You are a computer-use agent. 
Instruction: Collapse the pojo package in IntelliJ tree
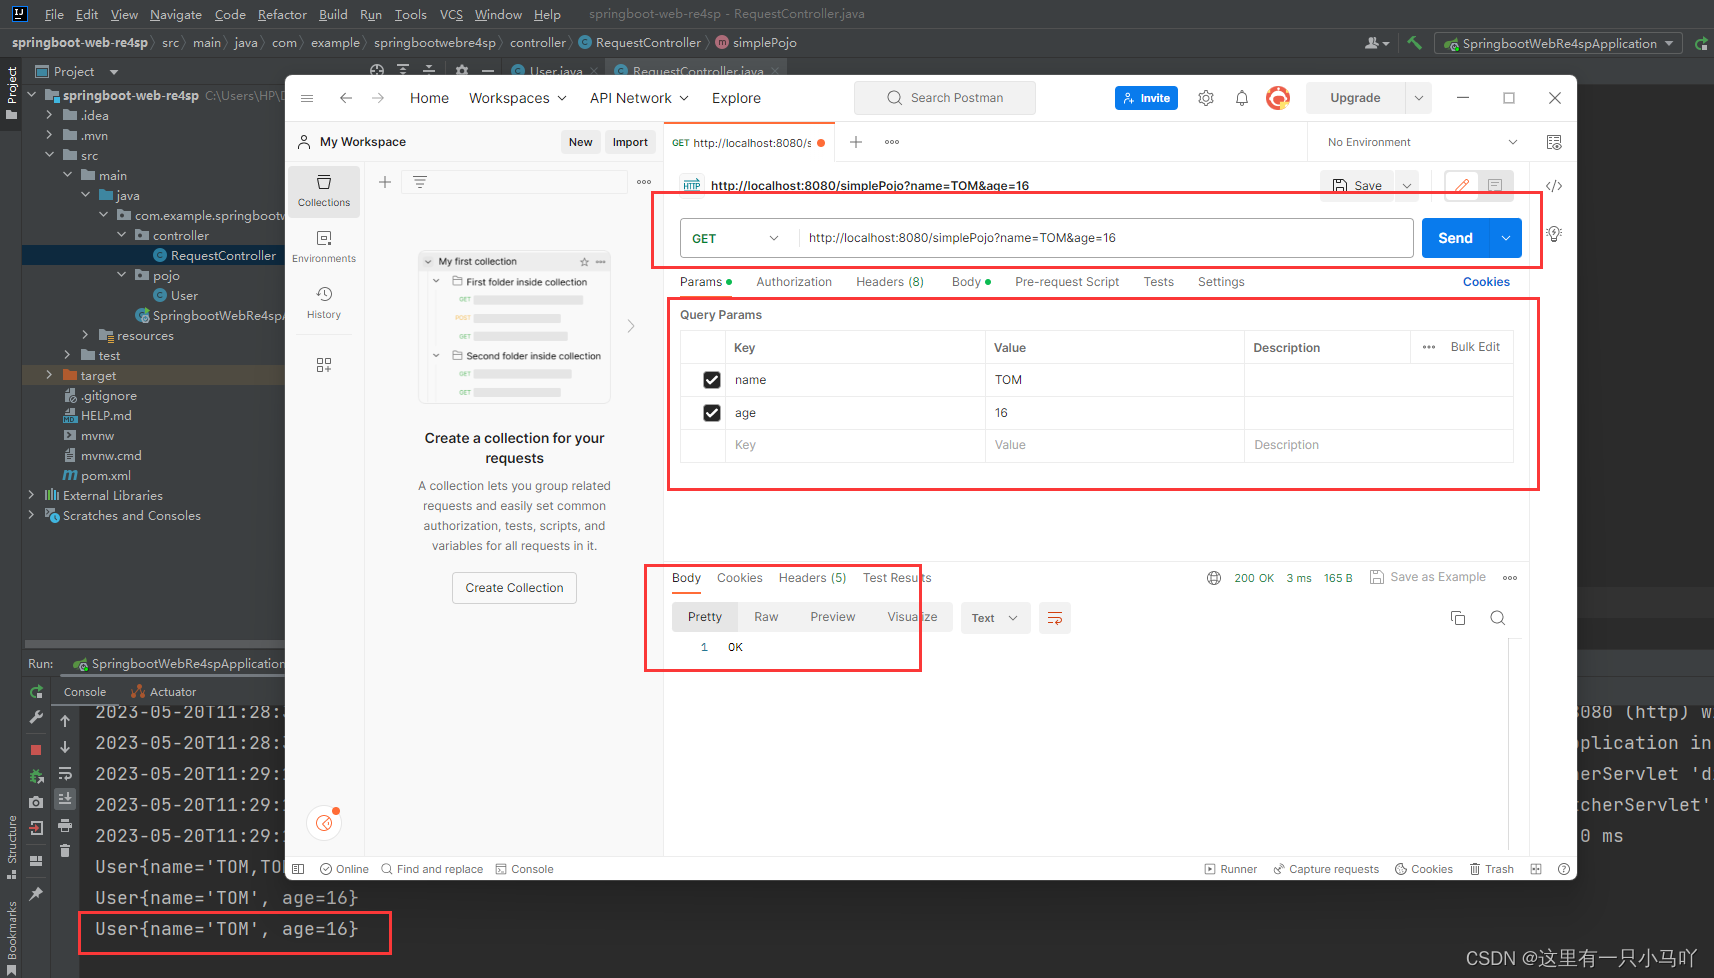point(121,275)
